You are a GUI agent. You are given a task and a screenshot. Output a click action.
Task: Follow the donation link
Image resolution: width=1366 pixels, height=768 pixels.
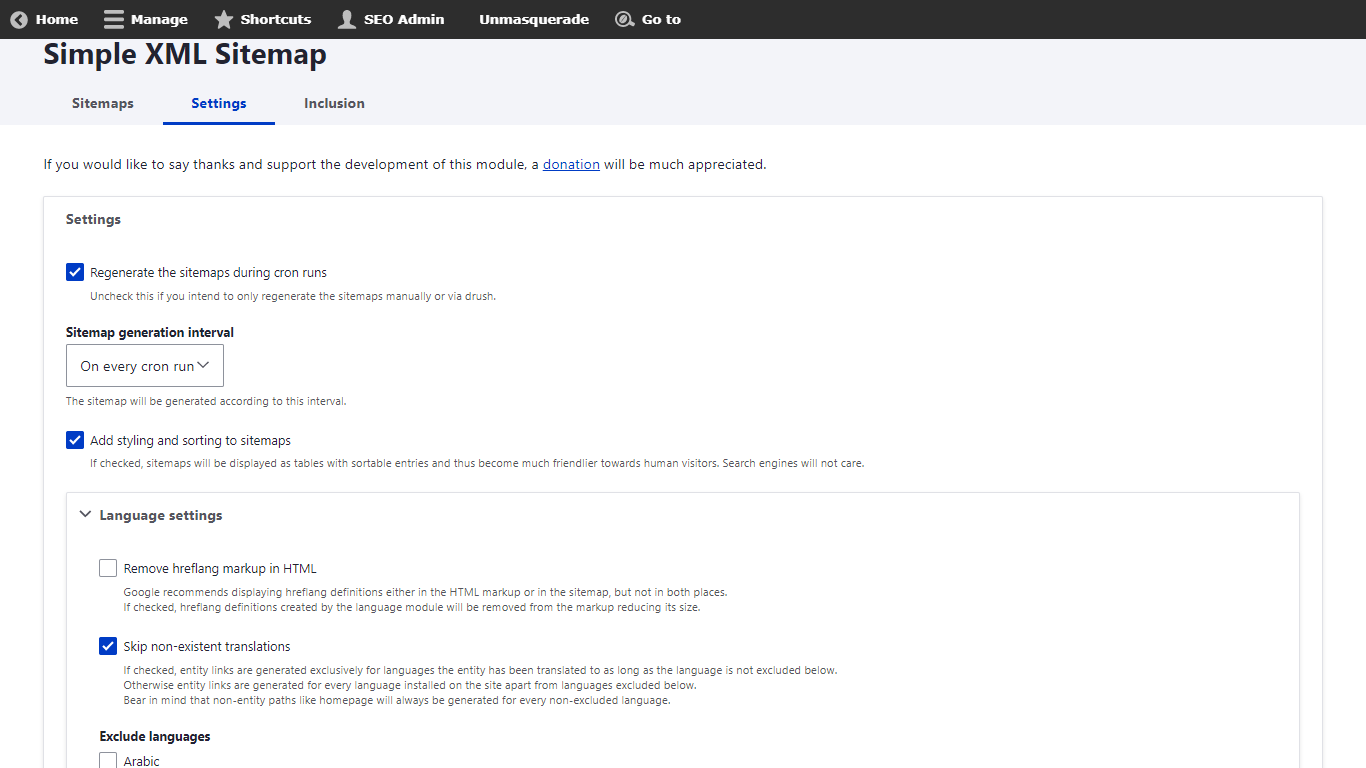(x=571, y=164)
